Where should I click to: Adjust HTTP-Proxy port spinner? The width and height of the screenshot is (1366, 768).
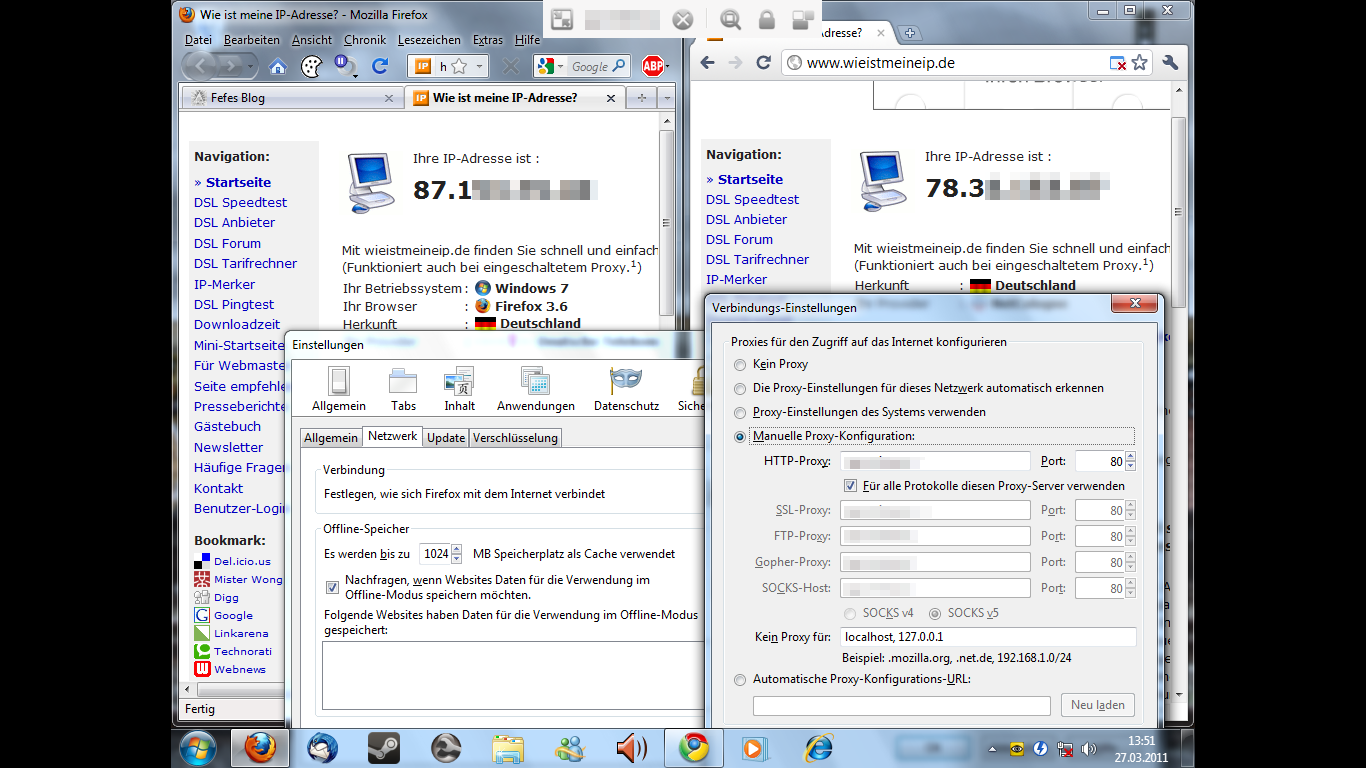(1130, 461)
